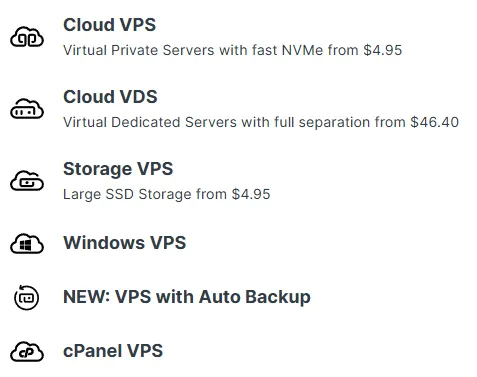Screen dimensions: 477x377
Task: Click the 'Virtual Private Servers with fast NVMe' description
Action: click(193, 50)
